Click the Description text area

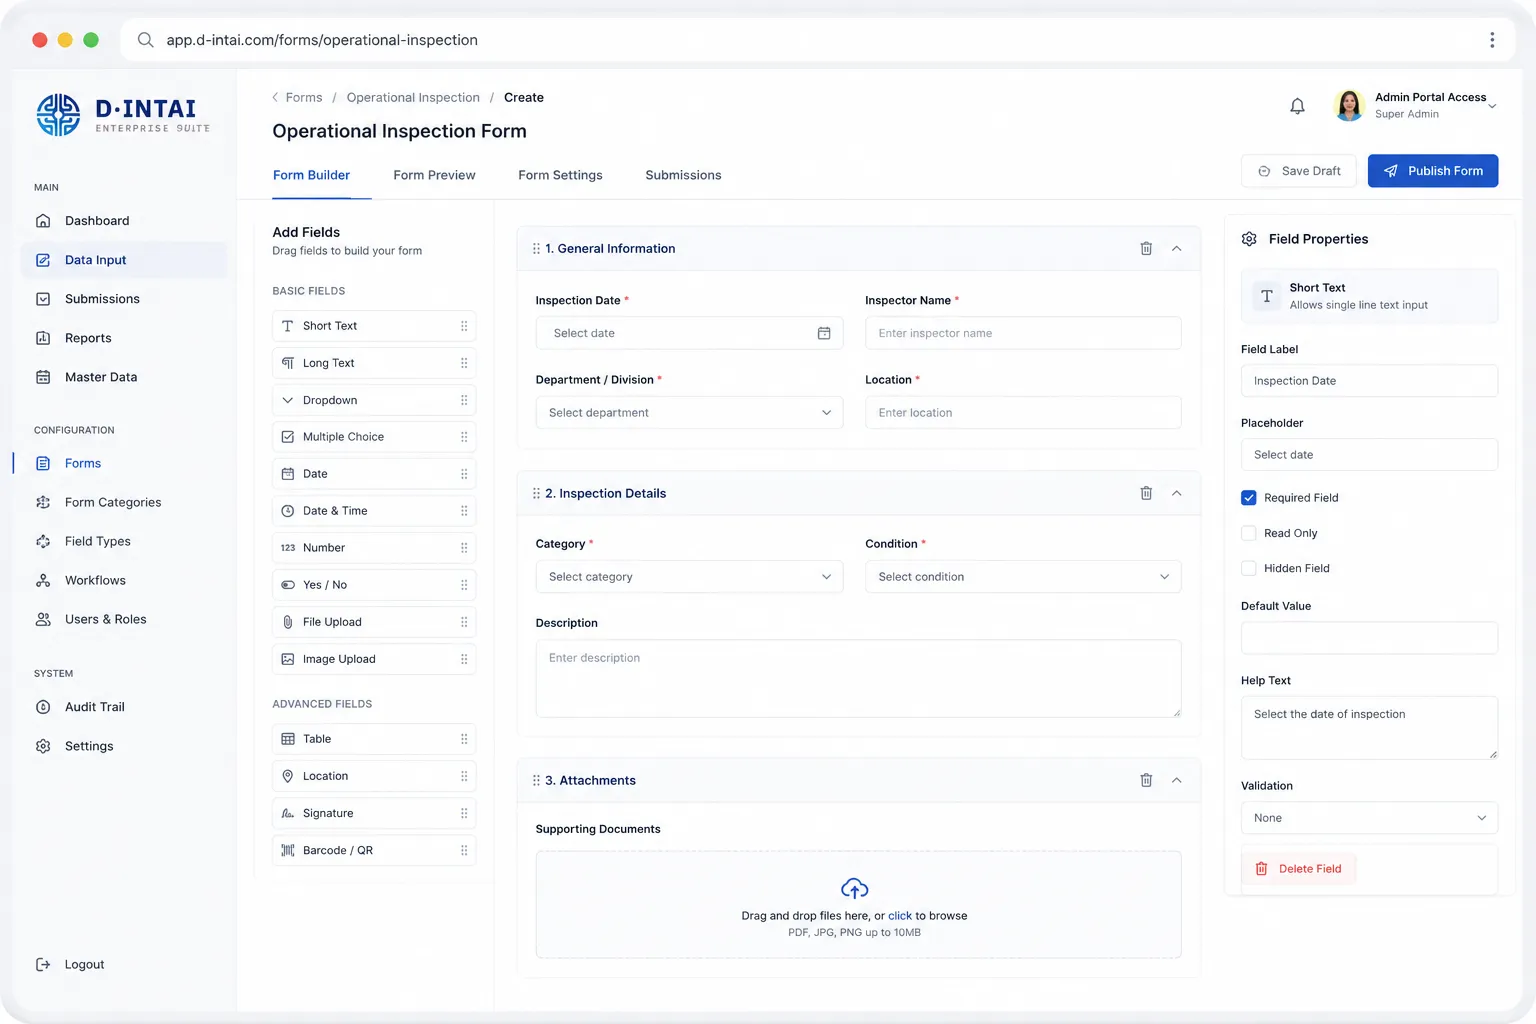tap(858, 679)
